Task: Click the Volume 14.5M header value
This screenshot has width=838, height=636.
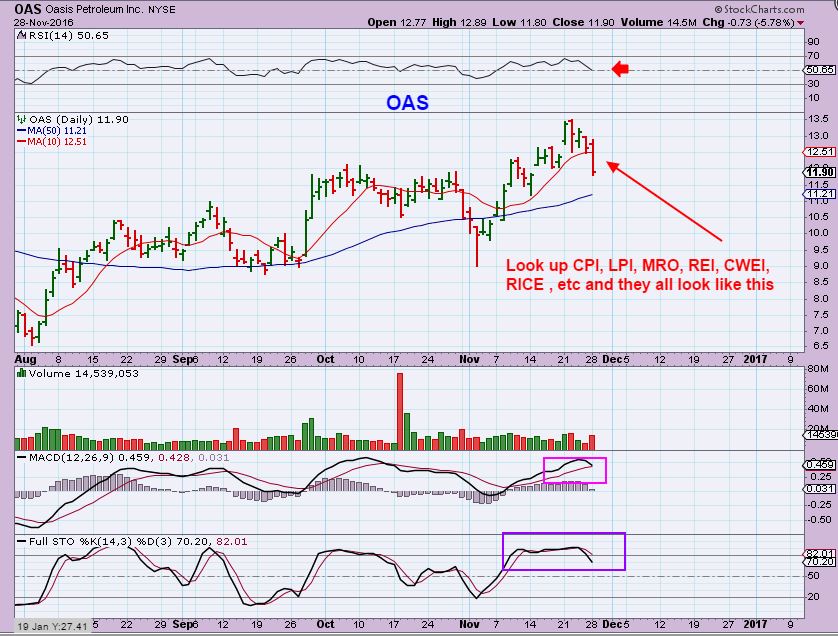Action: 658,22
